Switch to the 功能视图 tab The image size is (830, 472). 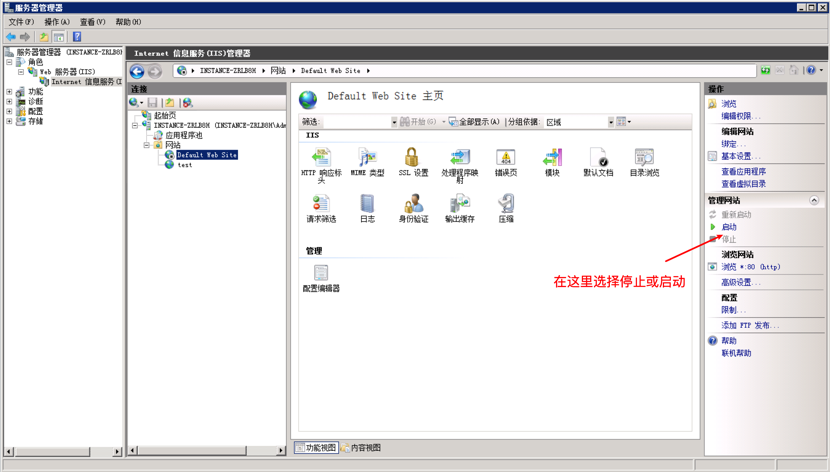(316, 448)
